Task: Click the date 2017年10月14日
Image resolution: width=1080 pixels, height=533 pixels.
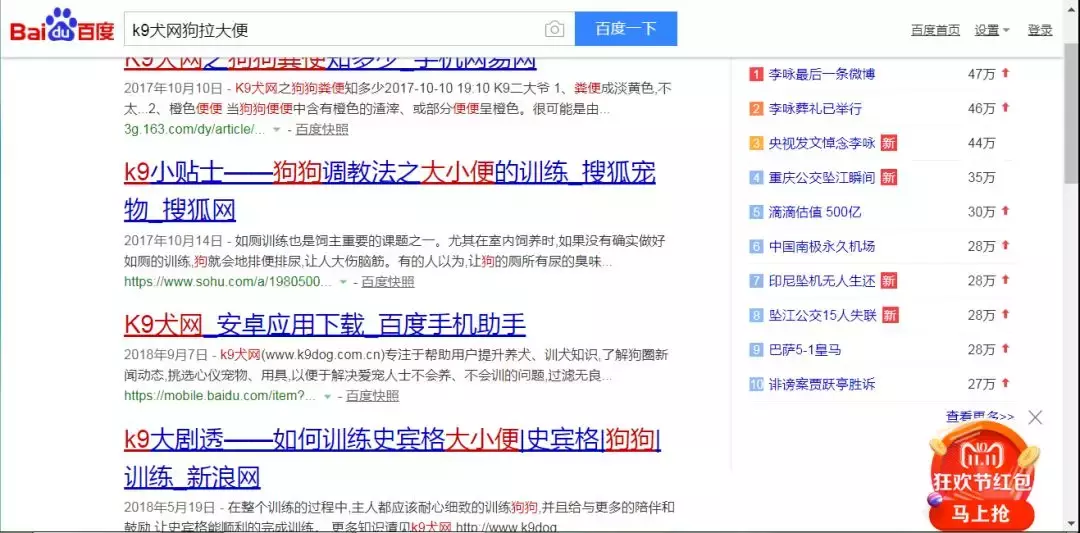Action: pyautogui.click(x=173, y=241)
